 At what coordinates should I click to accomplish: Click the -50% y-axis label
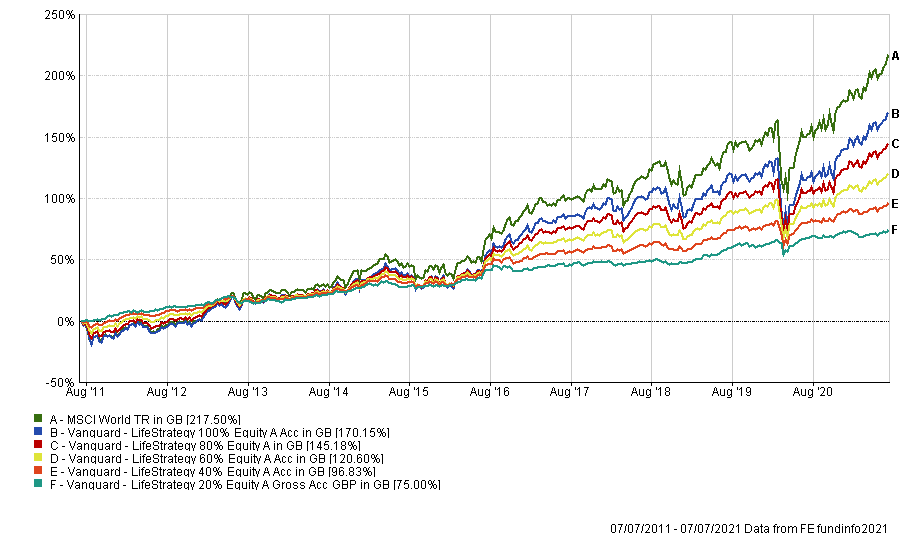pos(61,382)
